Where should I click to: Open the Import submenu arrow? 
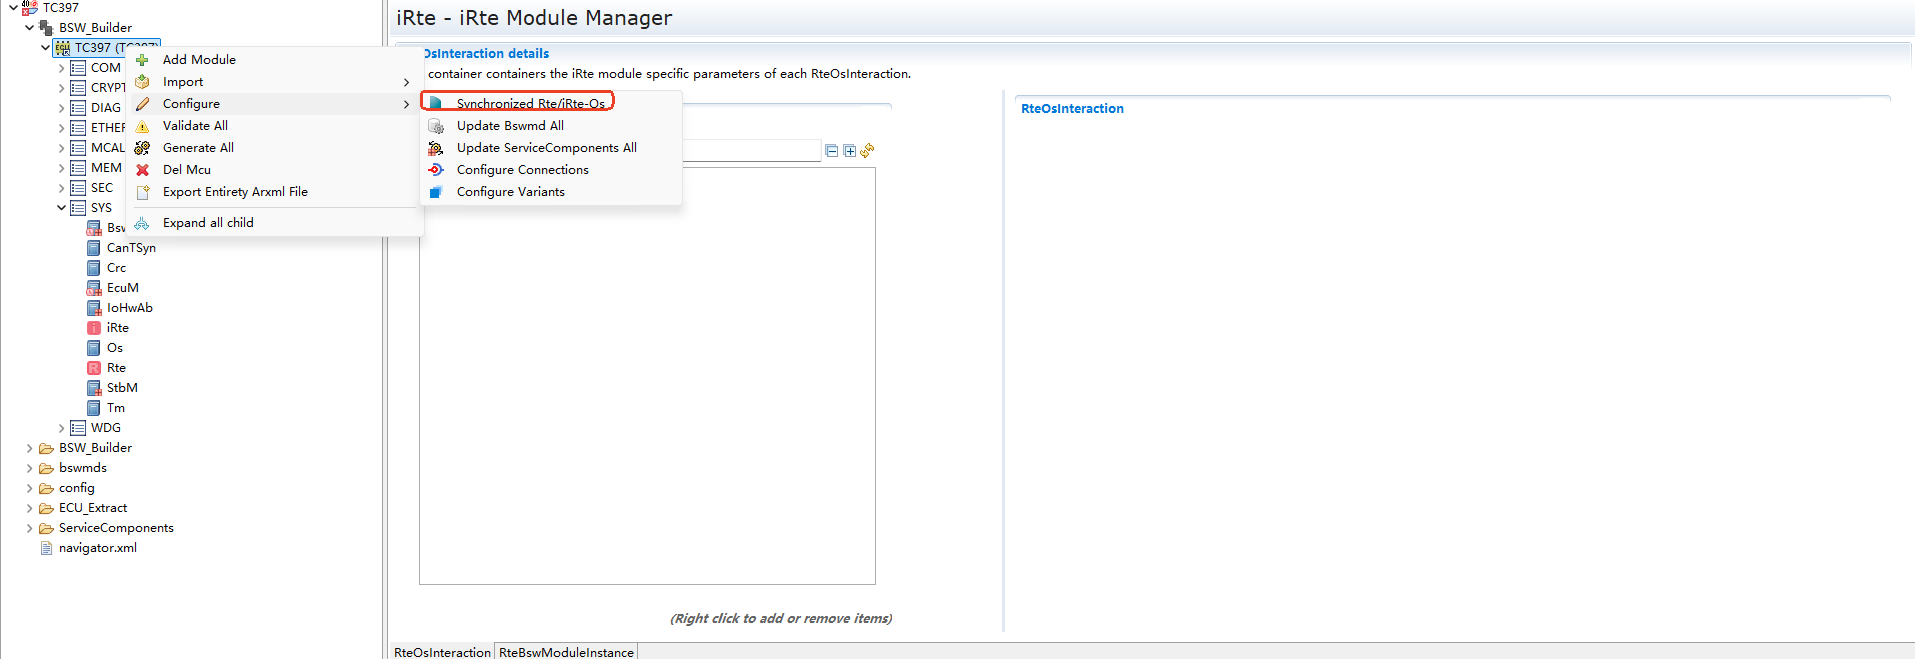point(406,82)
